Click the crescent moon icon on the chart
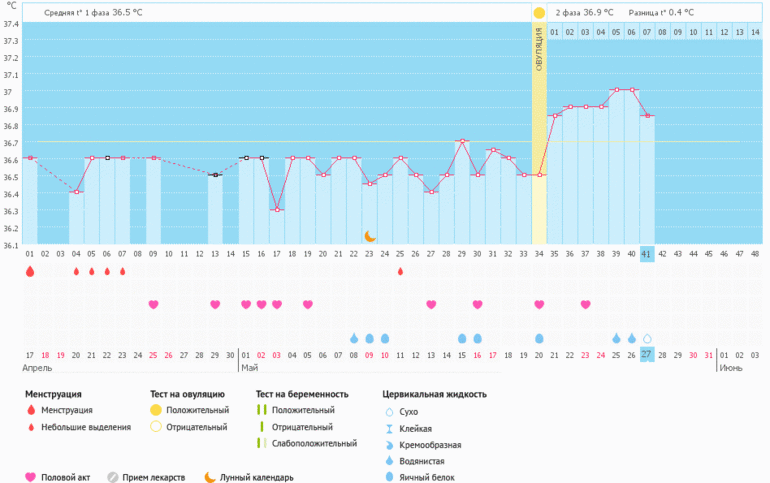The image size is (770, 483). coord(369,236)
